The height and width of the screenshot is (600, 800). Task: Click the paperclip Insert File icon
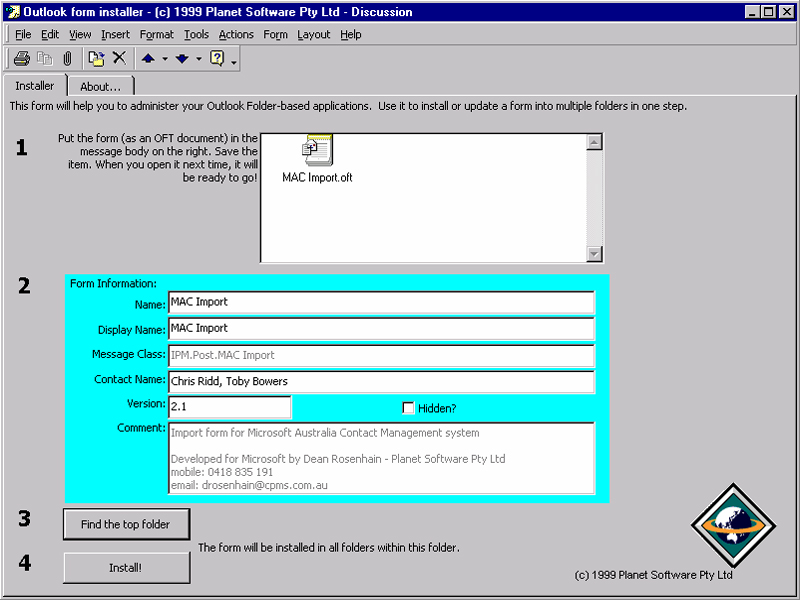(x=67, y=59)
